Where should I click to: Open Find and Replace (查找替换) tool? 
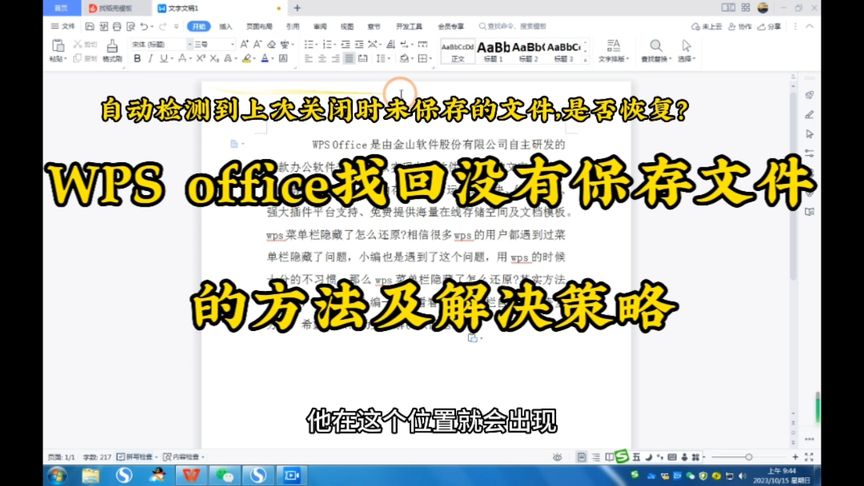[656, 51]
